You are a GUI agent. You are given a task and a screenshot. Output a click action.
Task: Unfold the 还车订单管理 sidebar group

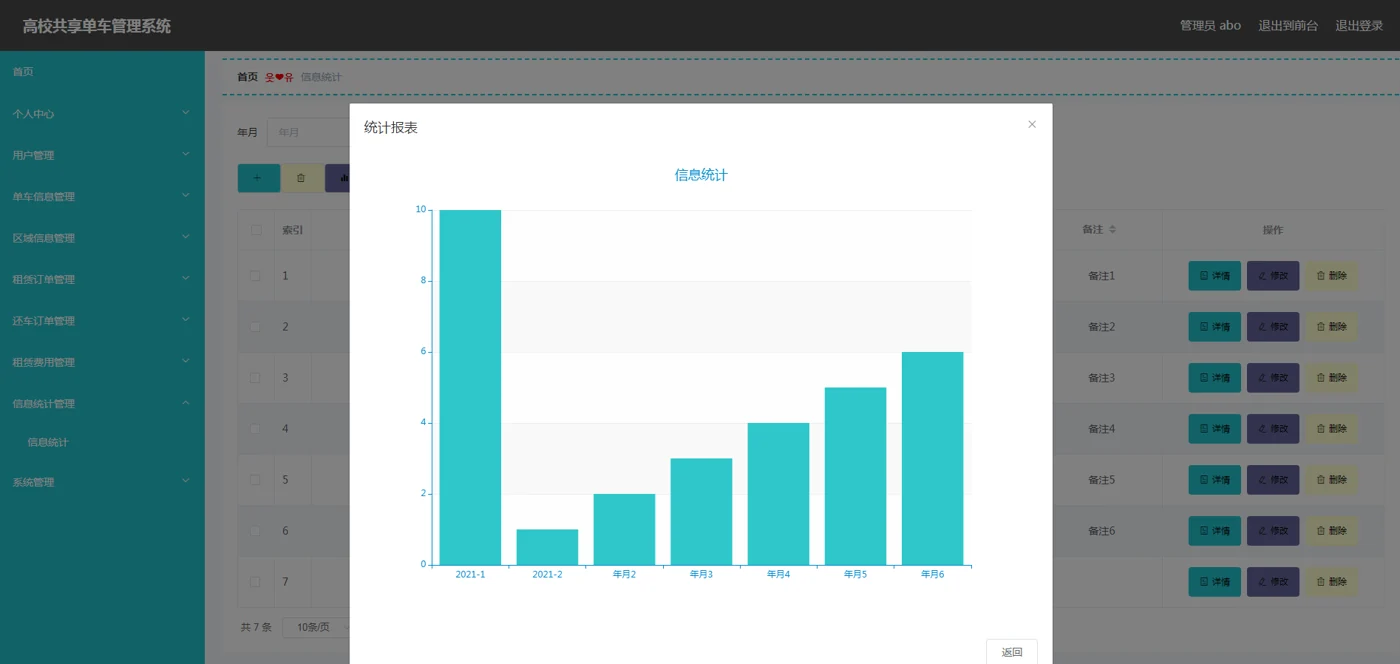click(x=102, y=321)
